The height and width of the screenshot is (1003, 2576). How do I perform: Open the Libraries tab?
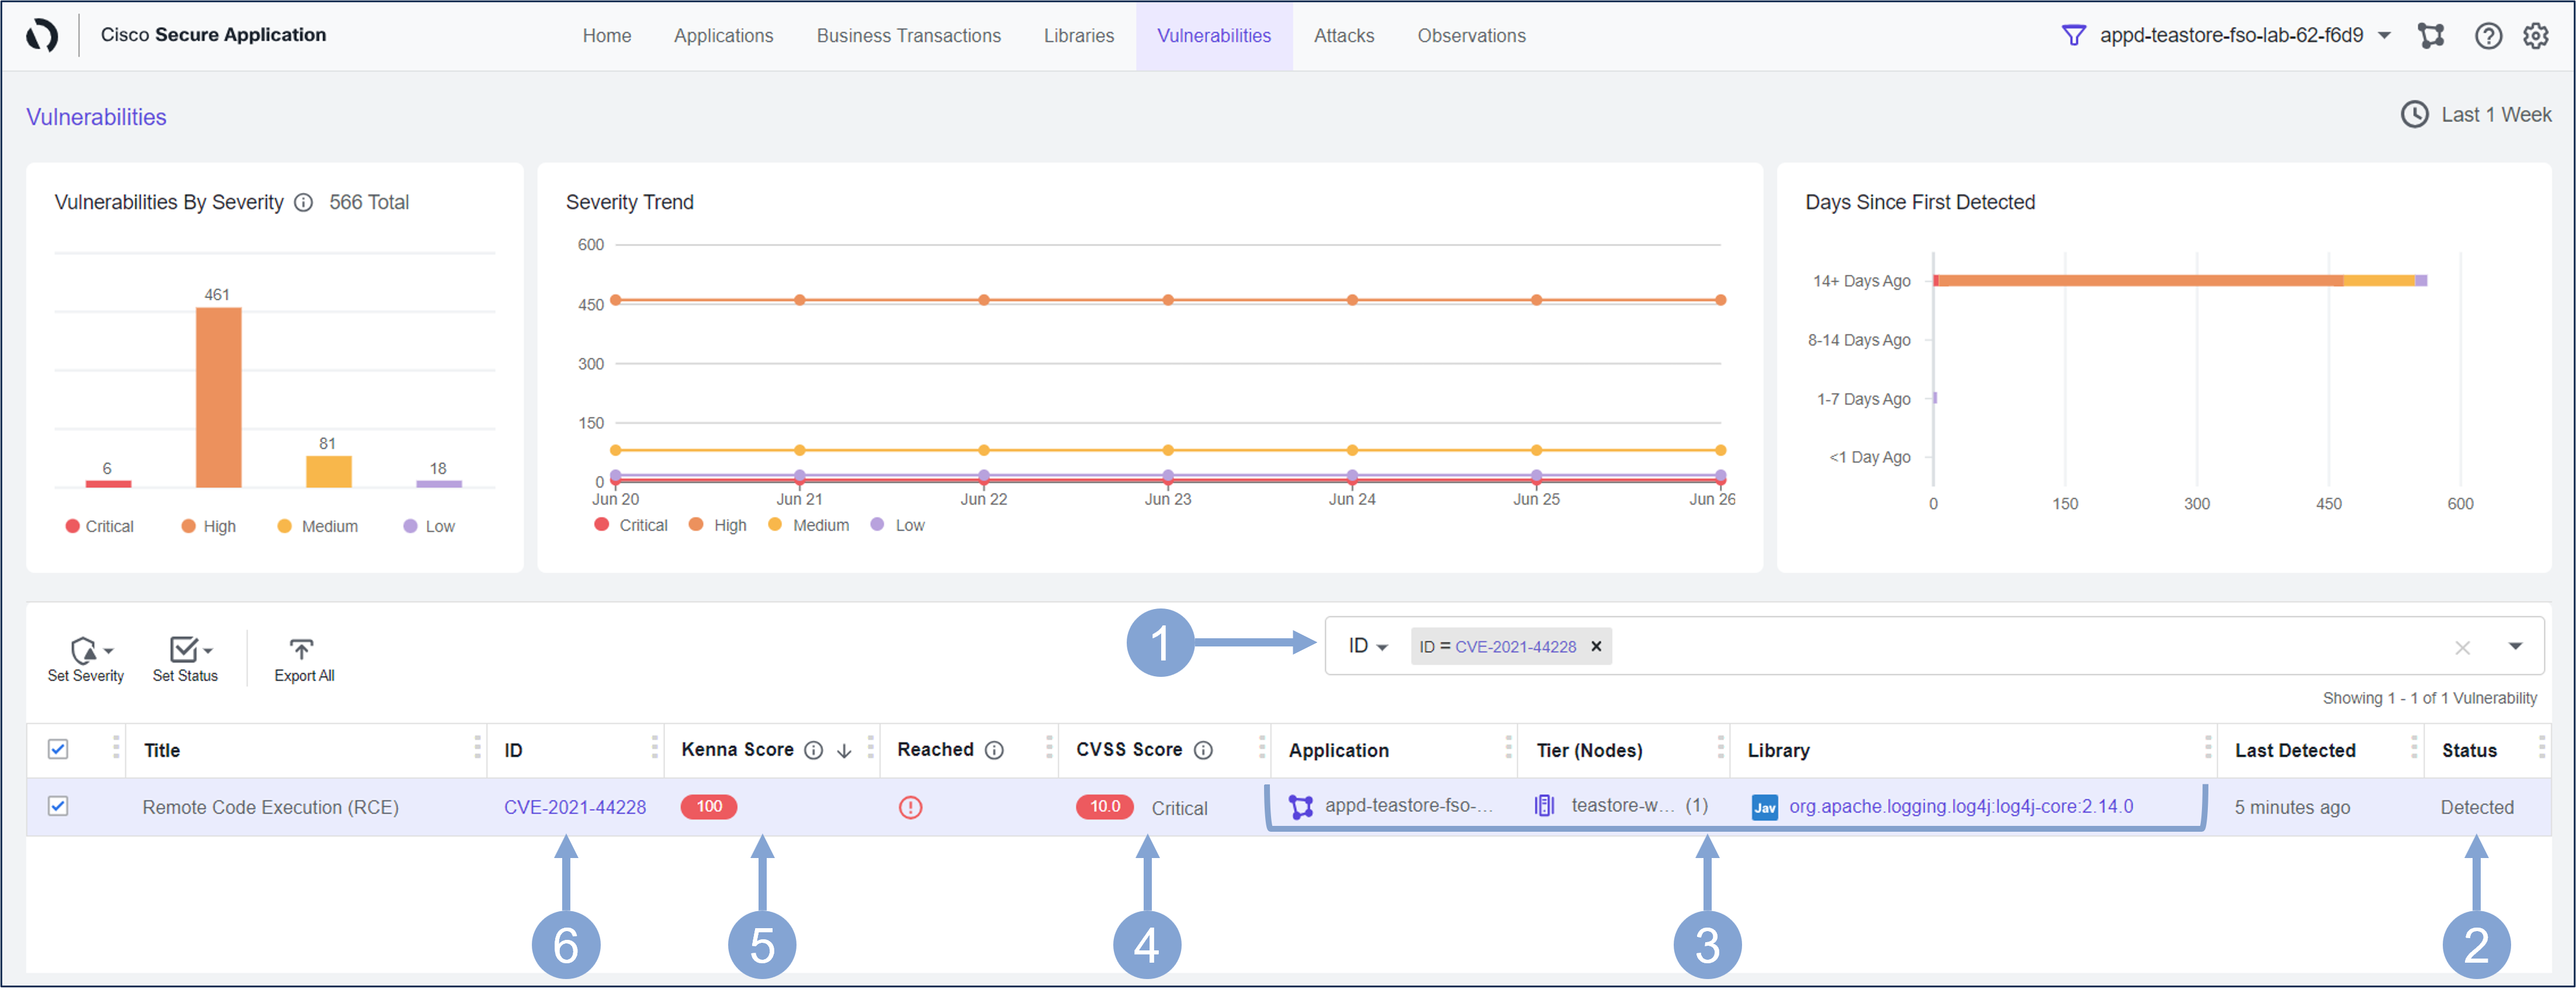tap(1078, 36)
